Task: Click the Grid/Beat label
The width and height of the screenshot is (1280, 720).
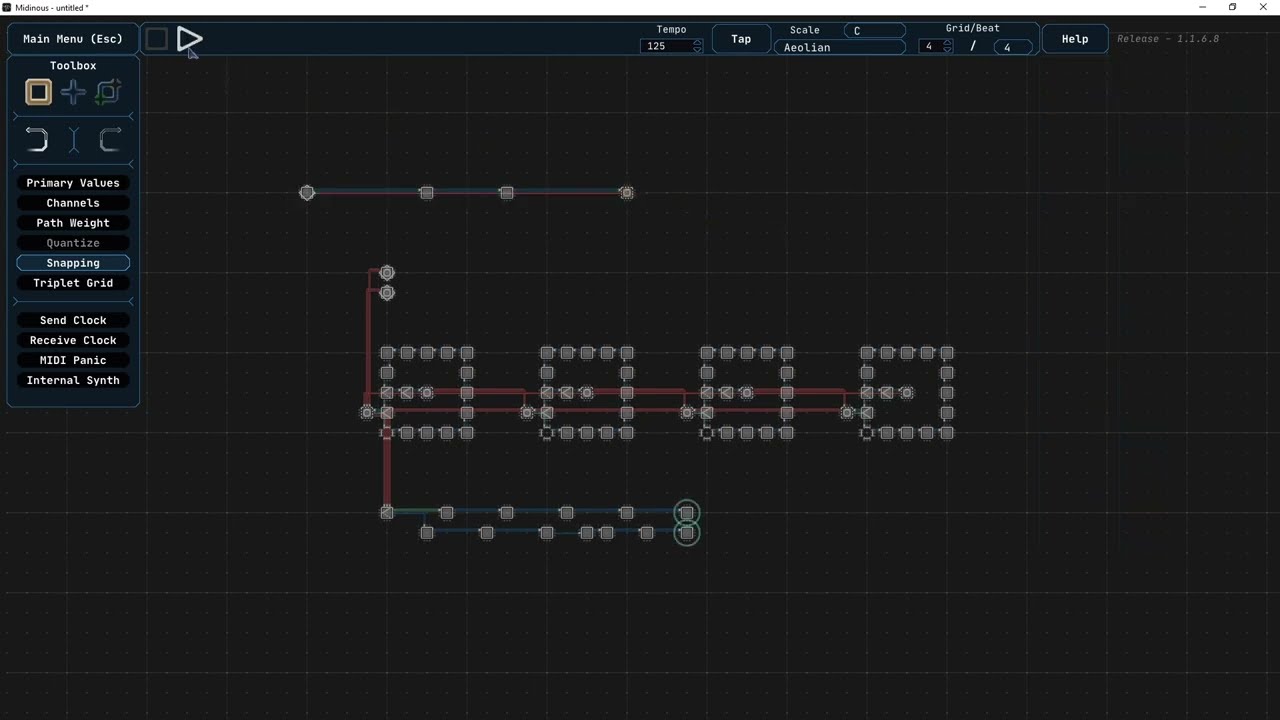Action: tap(973, 28)
